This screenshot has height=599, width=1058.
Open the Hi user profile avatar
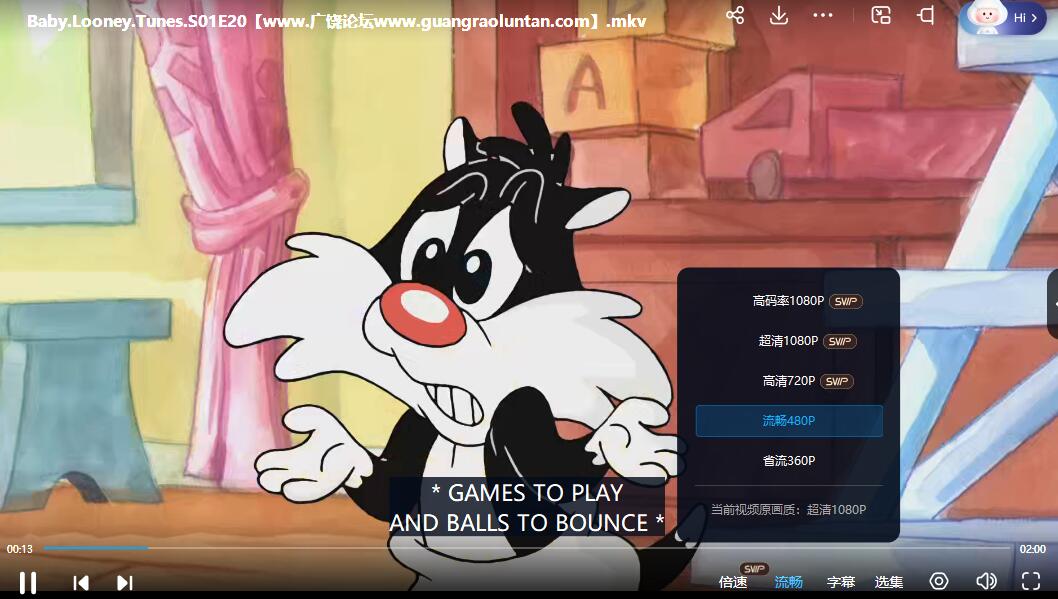[x=1003, y=18]
